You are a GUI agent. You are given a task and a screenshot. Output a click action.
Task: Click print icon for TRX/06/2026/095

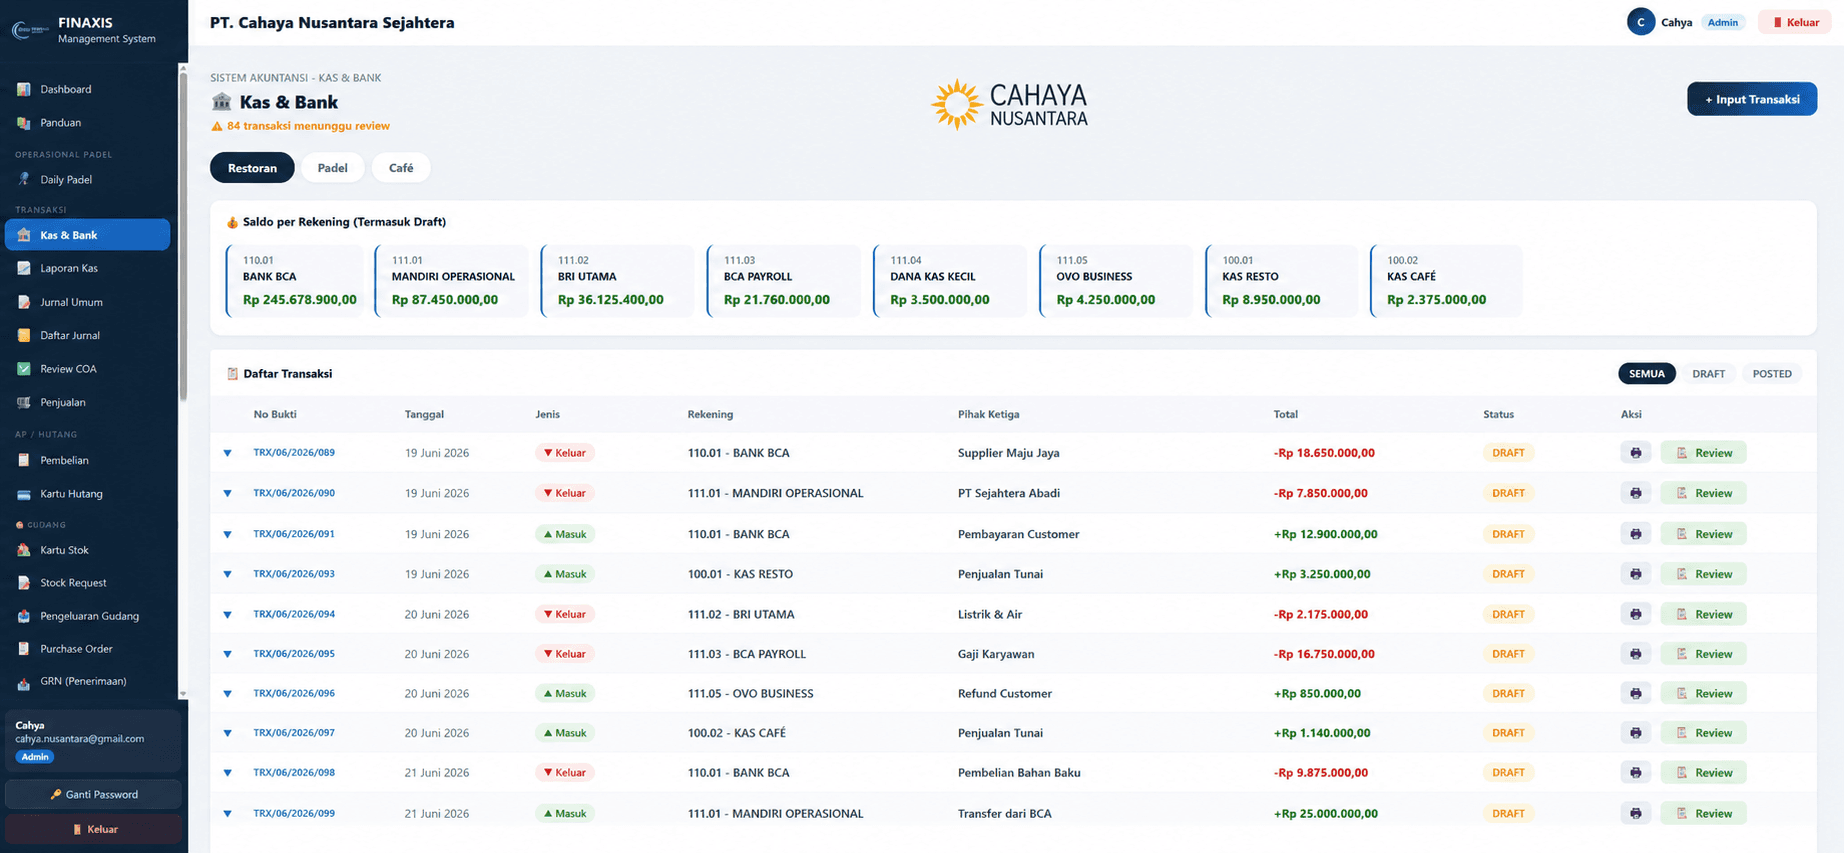1635,654
